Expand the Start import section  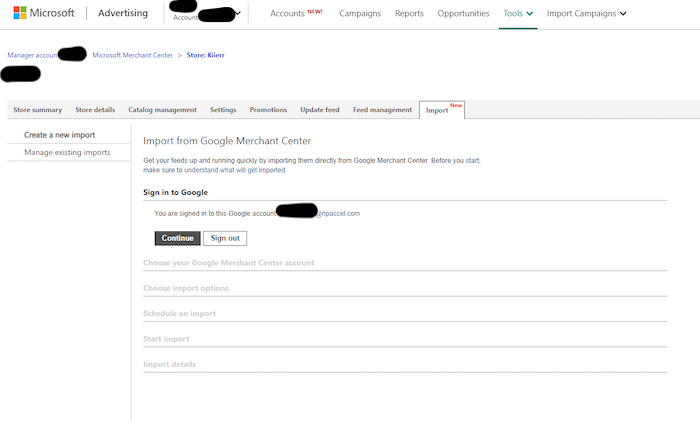(x=166, y=339)
